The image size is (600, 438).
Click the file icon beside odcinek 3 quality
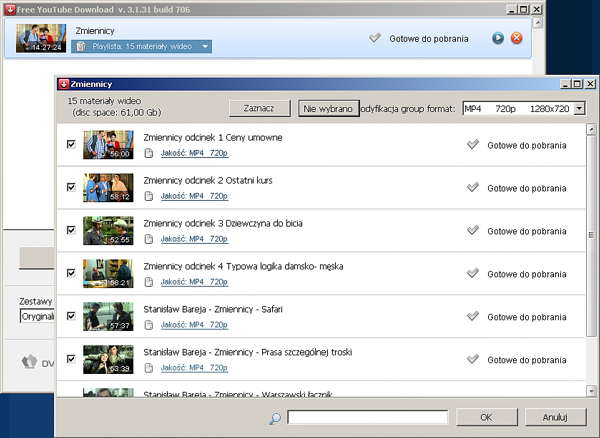(x=149, y=239)
